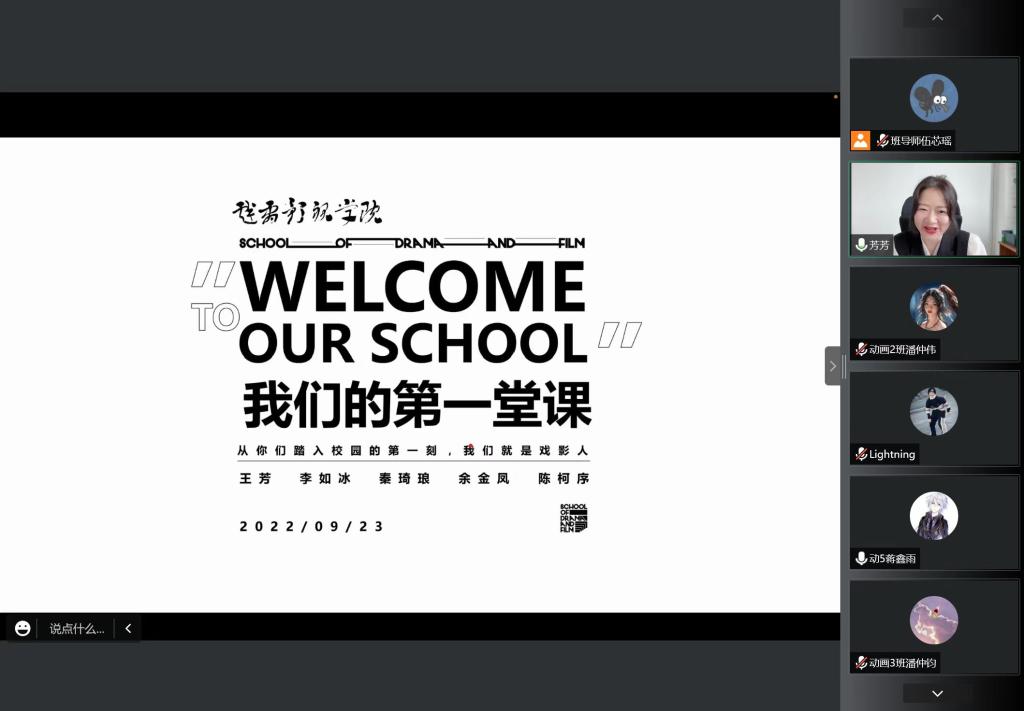Click the cloud avatar of 动画3班潘仲钧

pos(933,620)
